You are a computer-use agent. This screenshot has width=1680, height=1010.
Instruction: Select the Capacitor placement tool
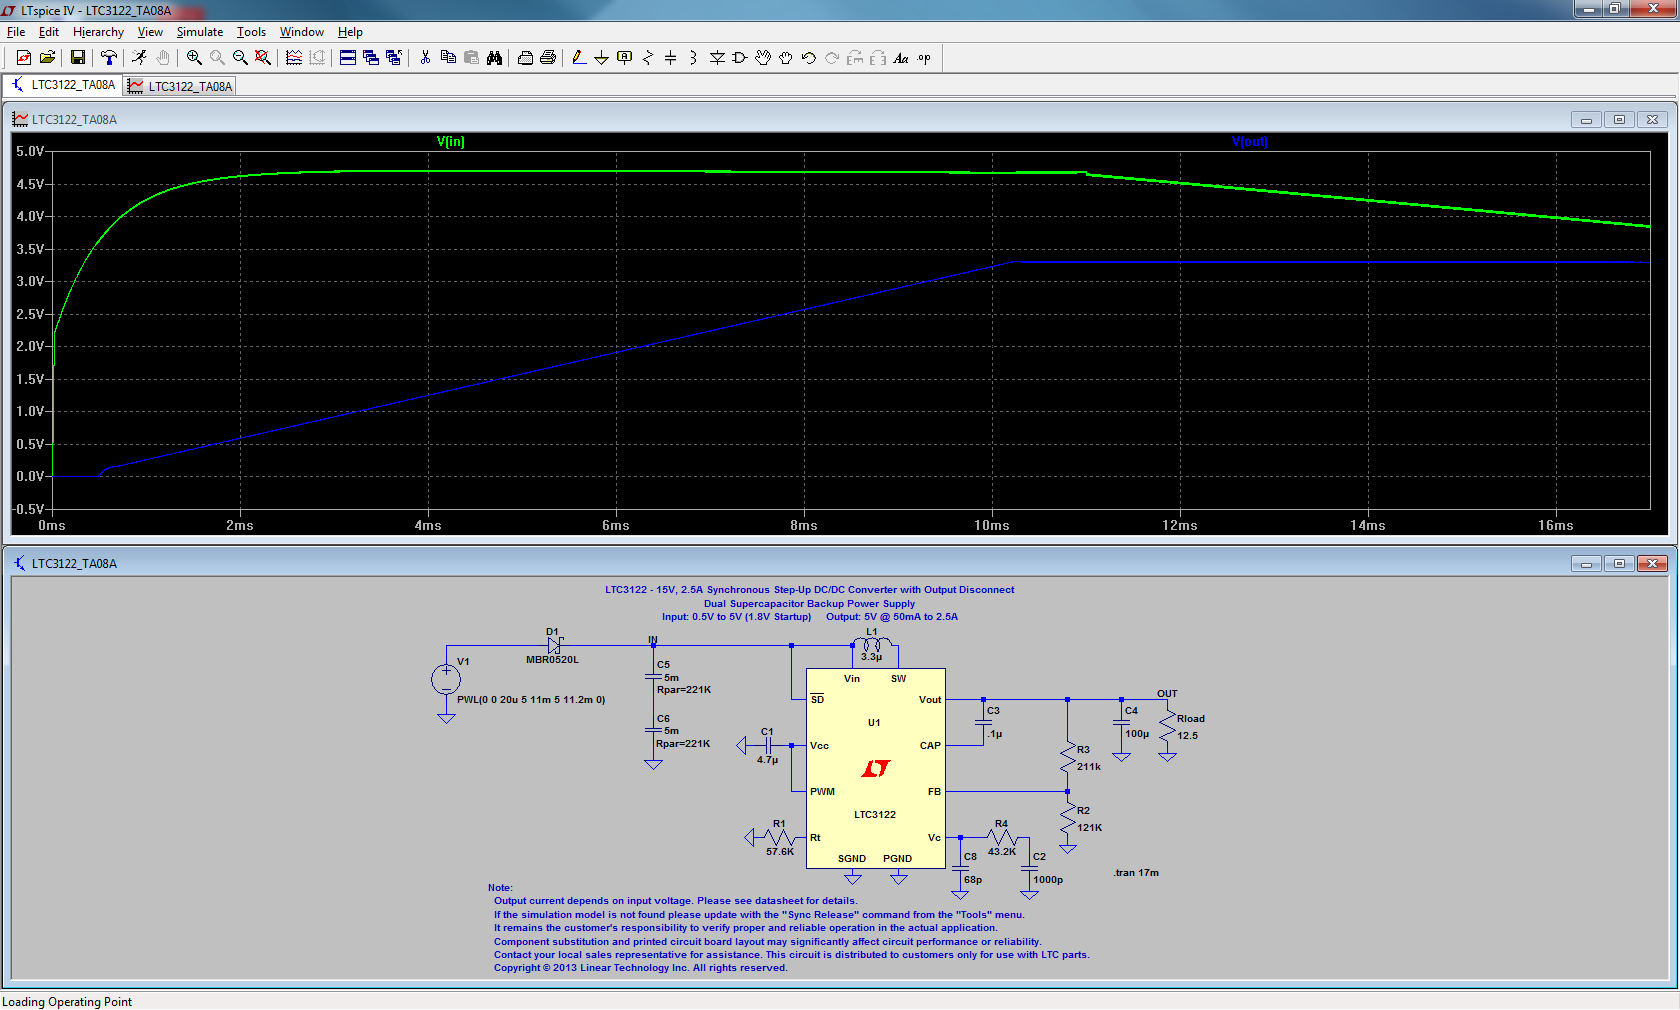(x=671, y=58)
